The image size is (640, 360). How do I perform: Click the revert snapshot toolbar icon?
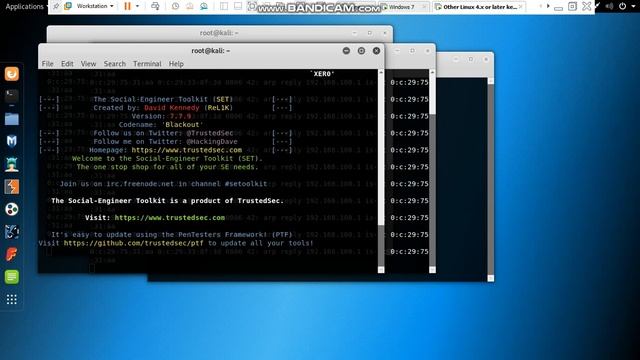(189, 6)
